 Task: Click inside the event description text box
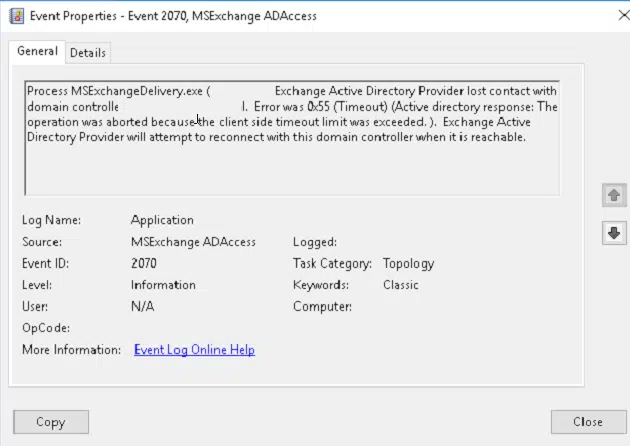tap(292, 138)
